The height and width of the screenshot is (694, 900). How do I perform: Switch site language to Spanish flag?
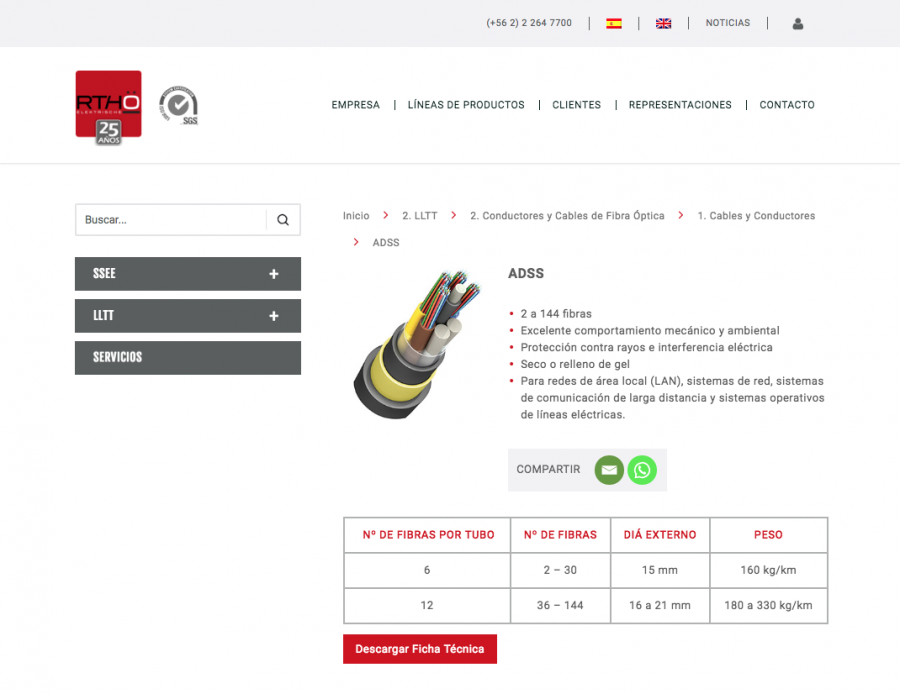[614, 24]
